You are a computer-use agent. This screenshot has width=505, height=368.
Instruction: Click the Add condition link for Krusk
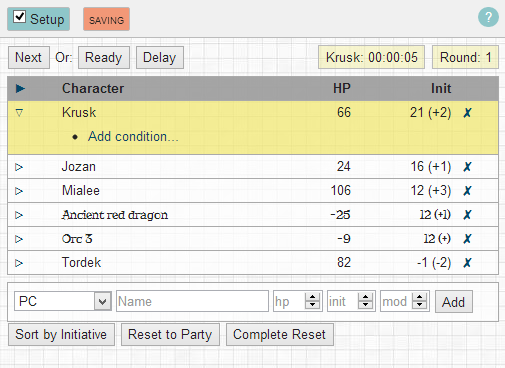(133, 137)
